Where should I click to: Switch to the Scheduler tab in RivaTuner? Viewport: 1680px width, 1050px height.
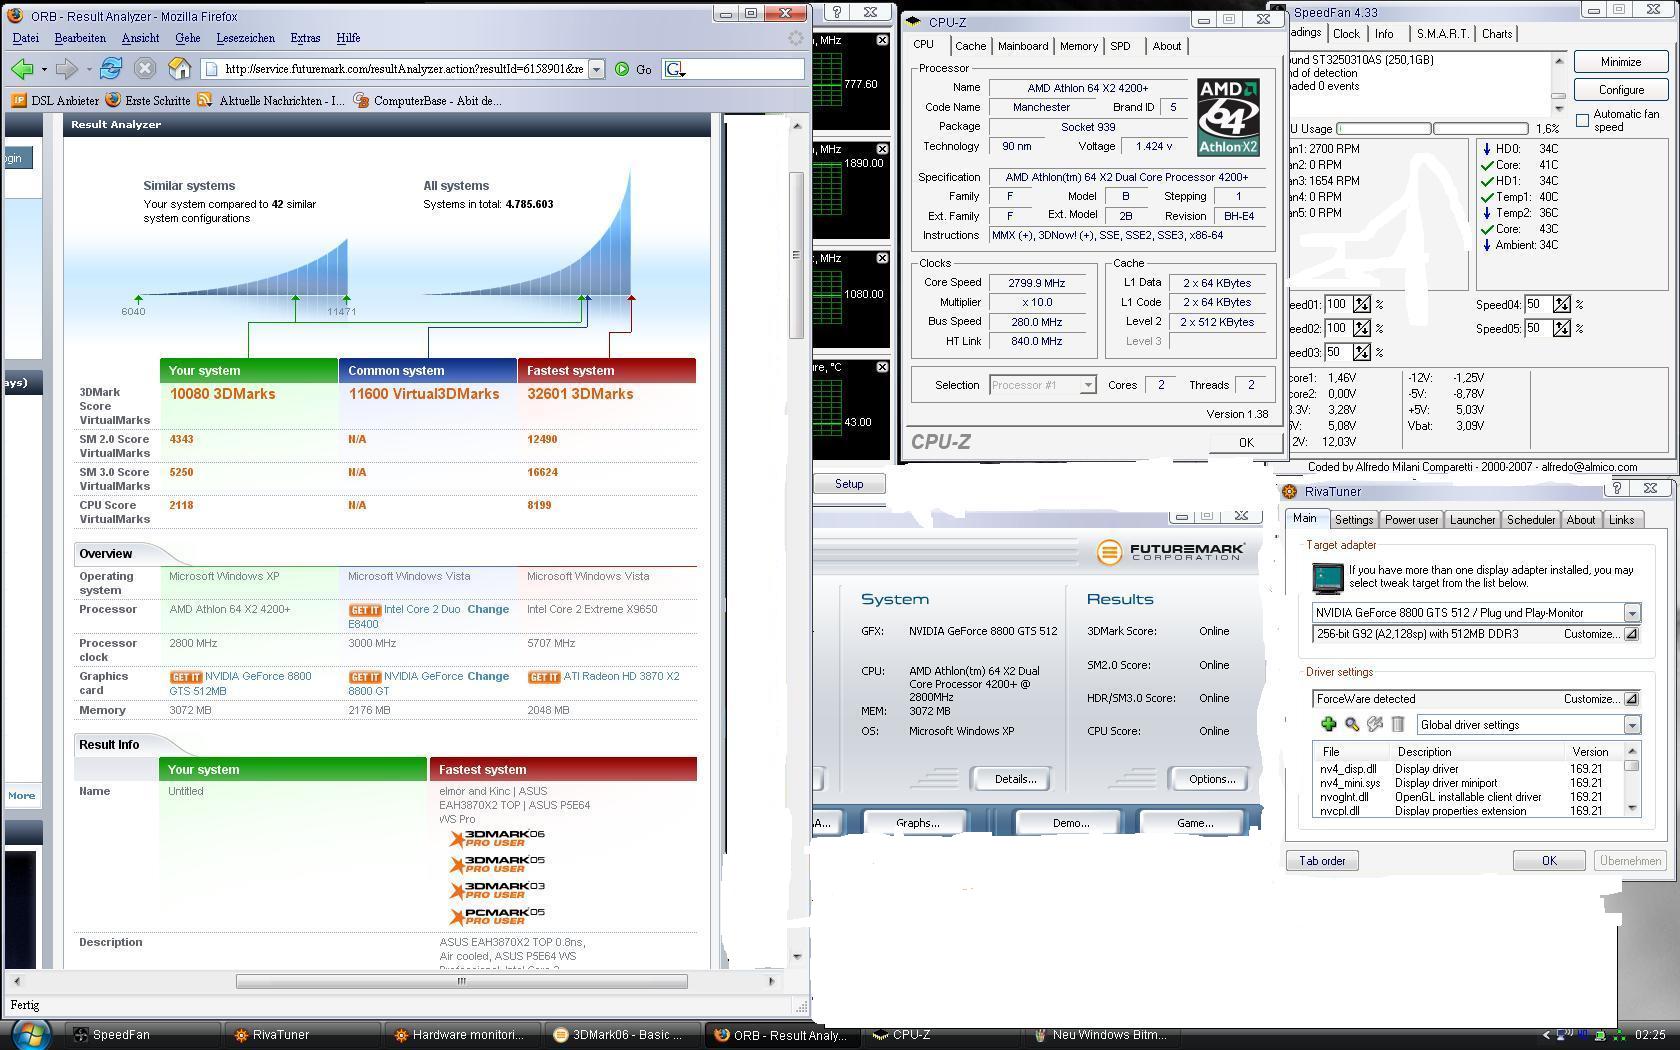coord(1531,520)
